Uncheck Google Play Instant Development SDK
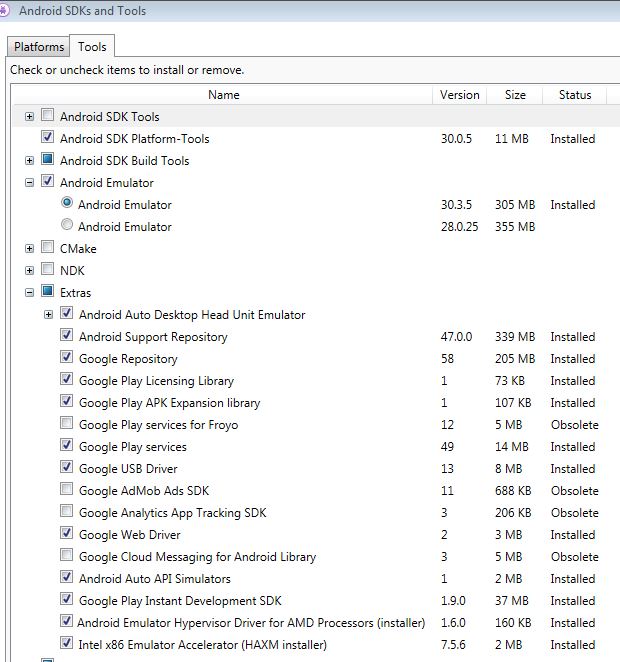The width and height of the screenshot is (620, 662). (x=66, y=599)
